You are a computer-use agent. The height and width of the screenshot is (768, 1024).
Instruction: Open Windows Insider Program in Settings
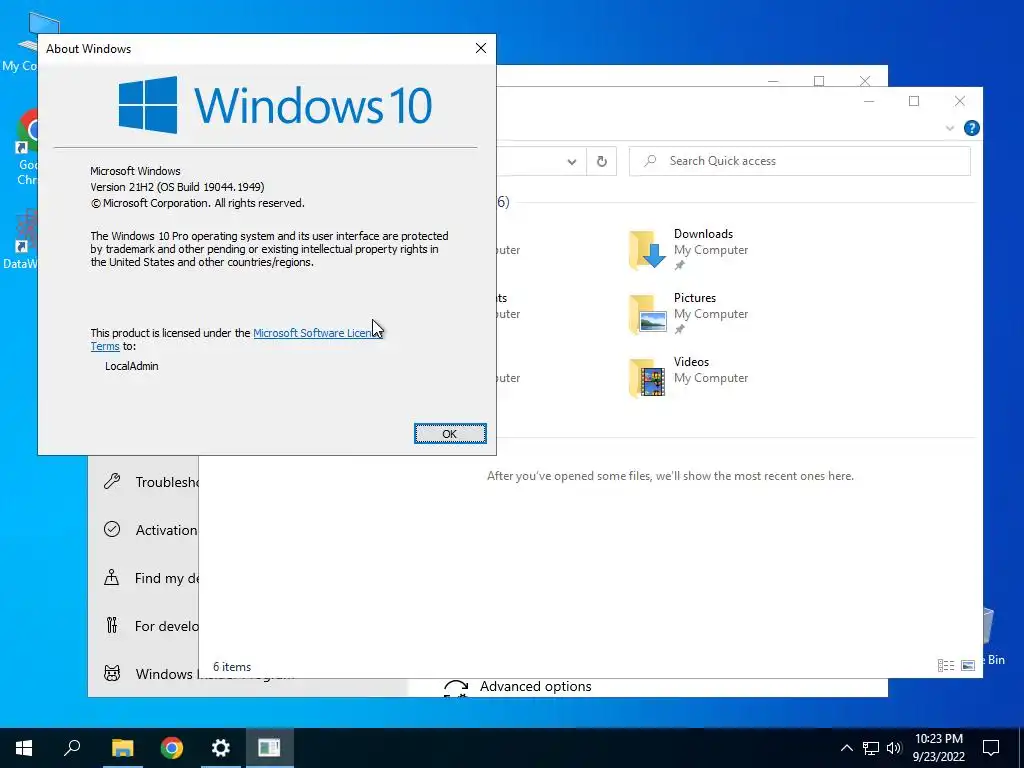[x=144, y=673]
